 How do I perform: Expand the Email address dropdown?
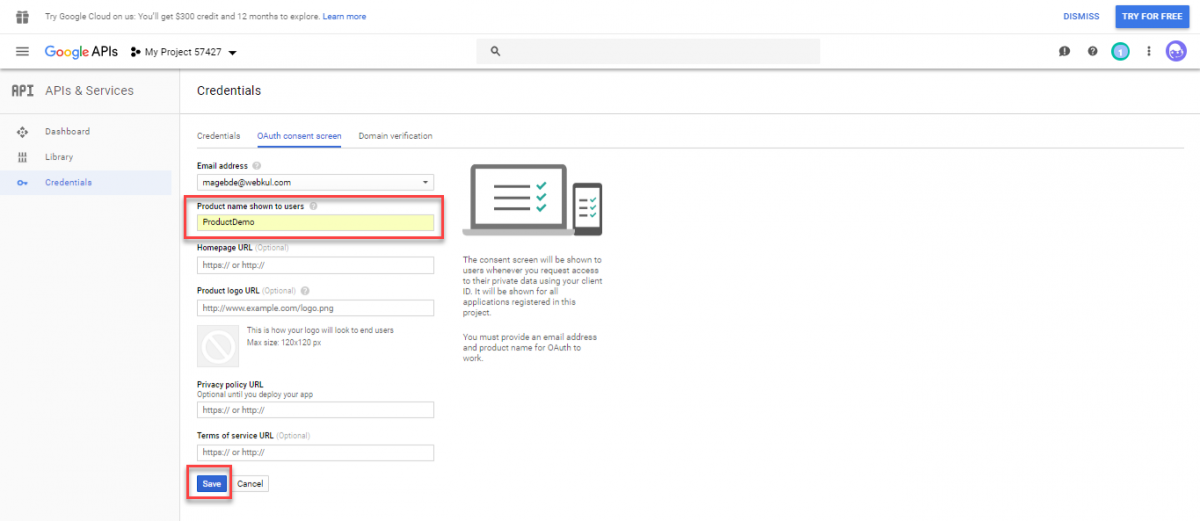315,182
